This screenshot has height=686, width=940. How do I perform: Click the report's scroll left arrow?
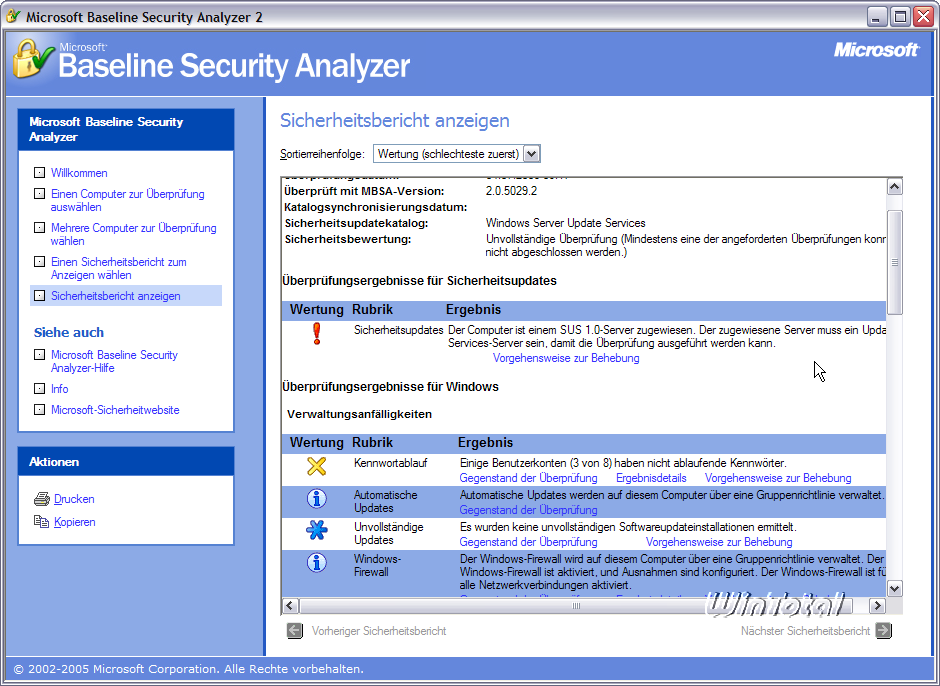pyautogui.click(x=290, y=606)
